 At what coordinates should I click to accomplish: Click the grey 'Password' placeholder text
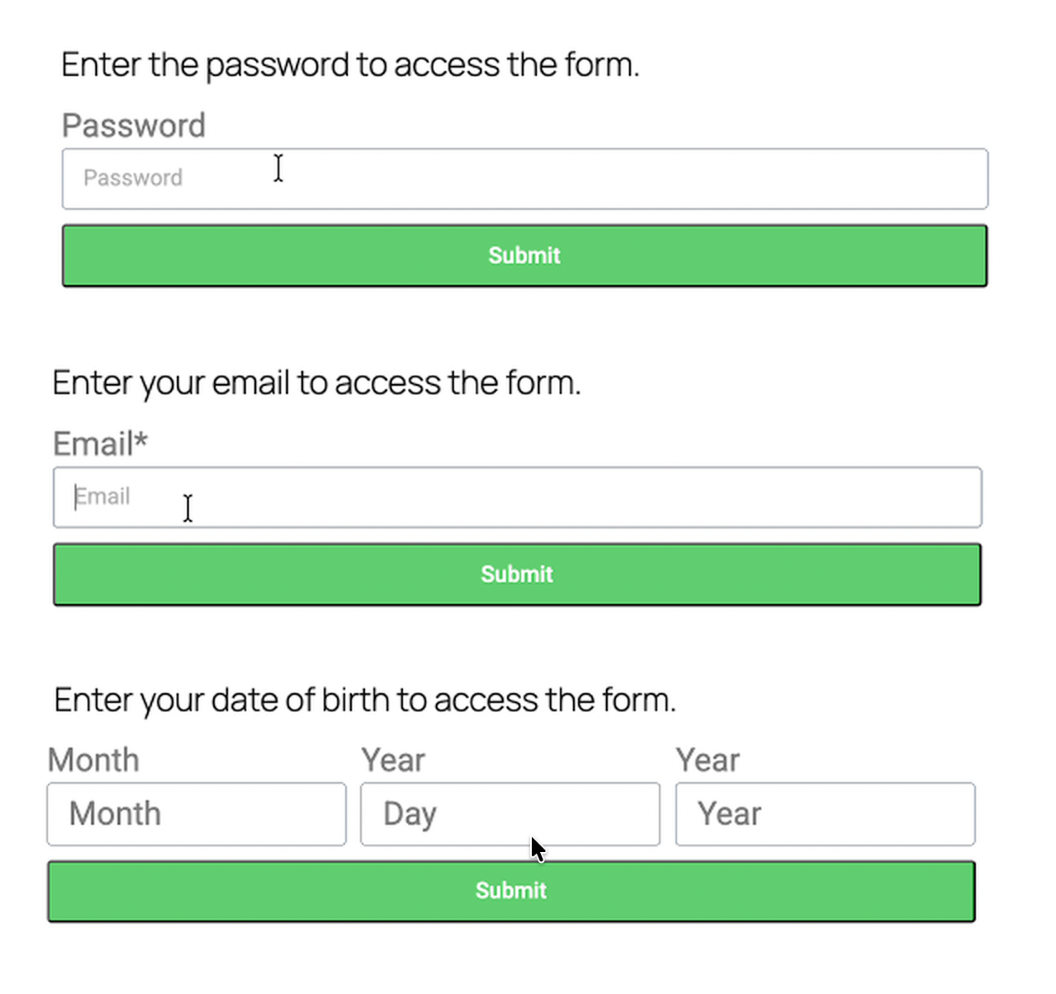[x=133, y=178]
